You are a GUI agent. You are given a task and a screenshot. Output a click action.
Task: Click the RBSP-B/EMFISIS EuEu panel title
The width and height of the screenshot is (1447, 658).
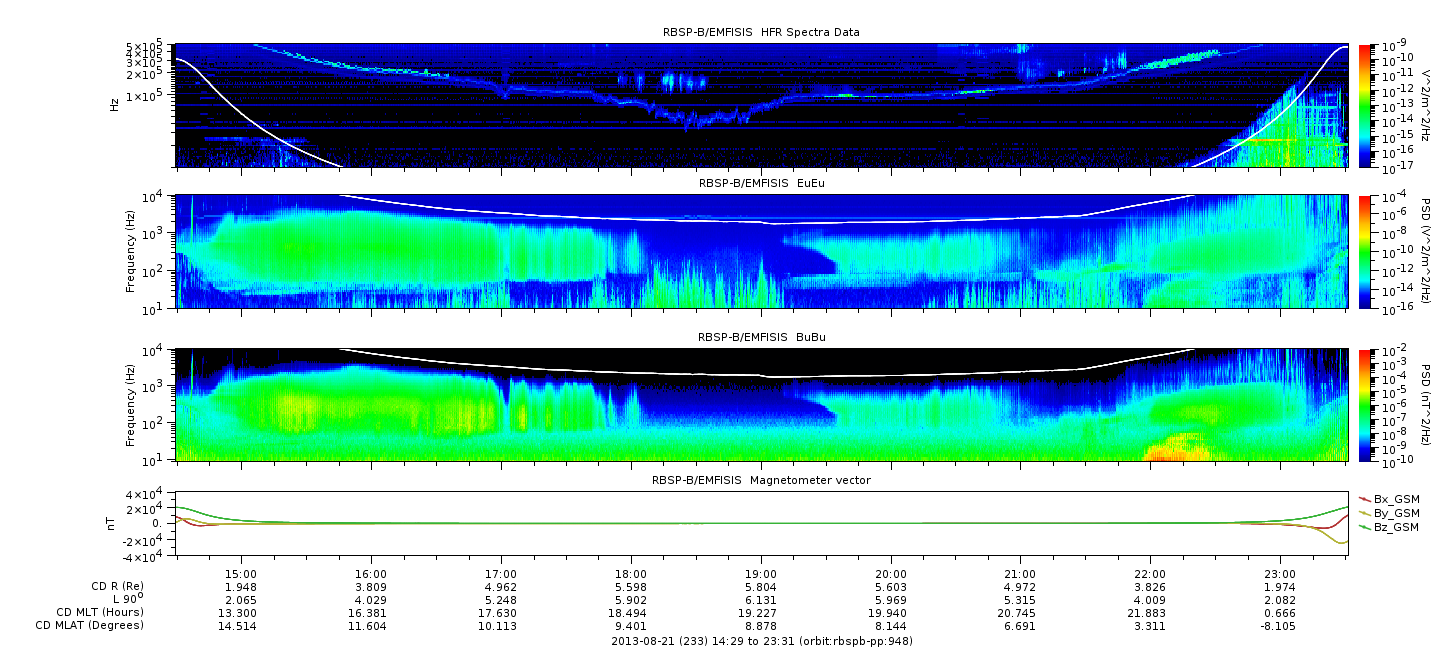[761, 183]
